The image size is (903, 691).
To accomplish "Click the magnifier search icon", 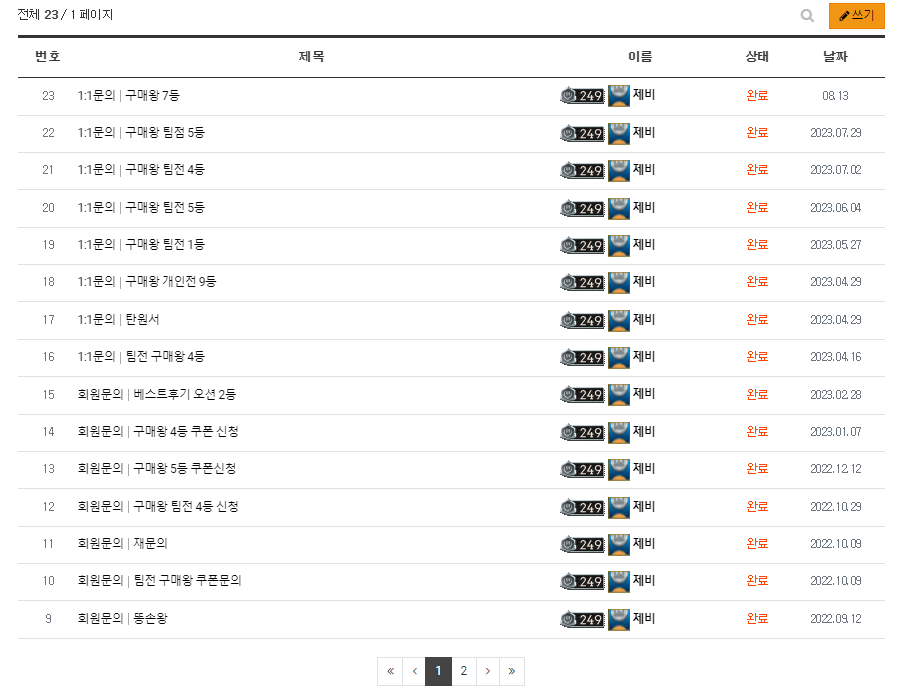I will [807, 16].
